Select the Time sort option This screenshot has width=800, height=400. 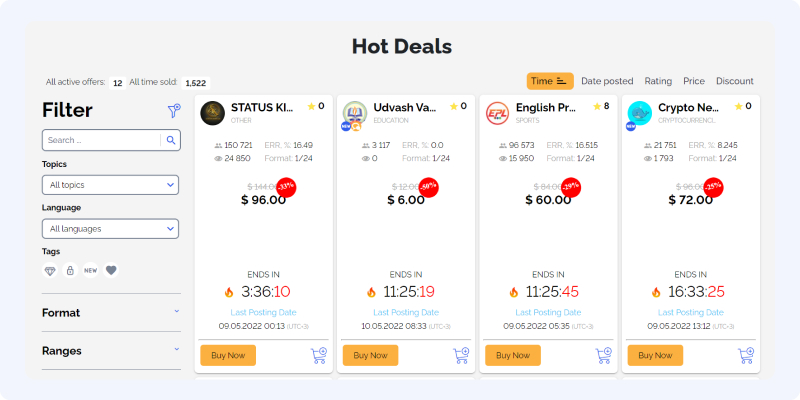point(550,81)
